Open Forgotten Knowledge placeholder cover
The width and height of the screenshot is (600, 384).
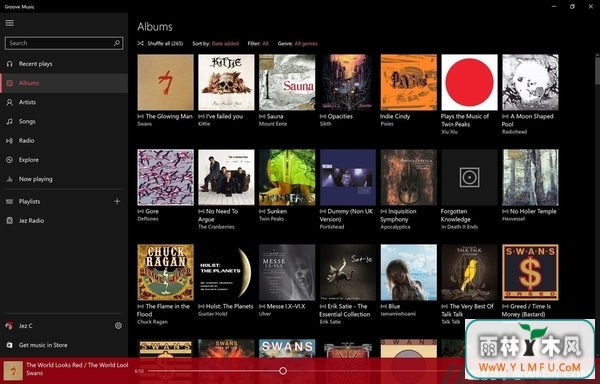(x=470, y=177)
